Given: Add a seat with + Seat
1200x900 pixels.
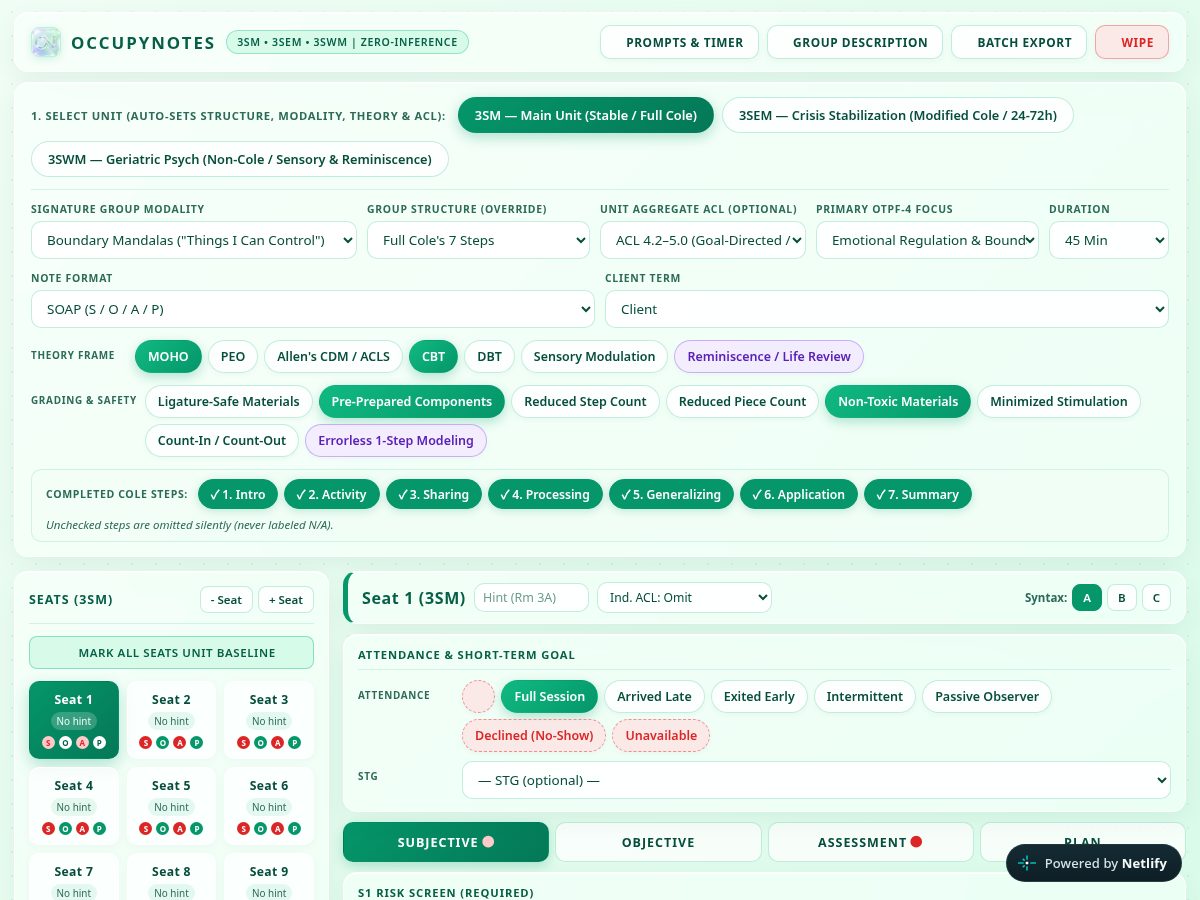Looking at the screenshot, I should pyautogui.click(x=286, y=600).
